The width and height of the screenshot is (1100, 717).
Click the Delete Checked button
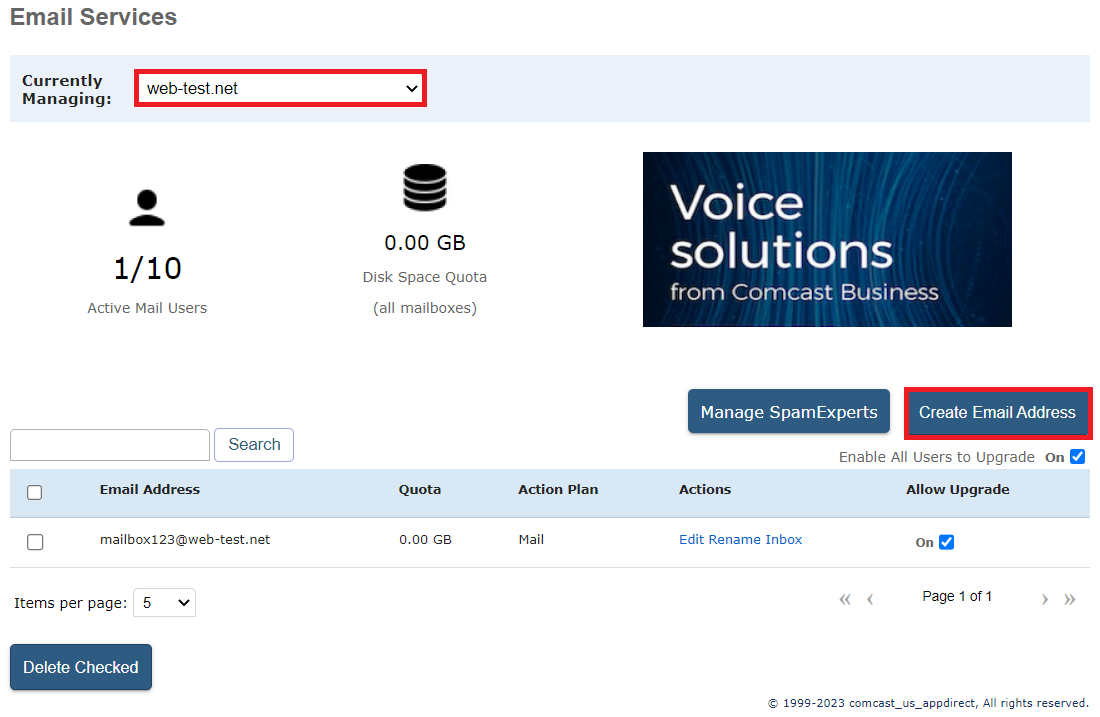pos(80,667)
